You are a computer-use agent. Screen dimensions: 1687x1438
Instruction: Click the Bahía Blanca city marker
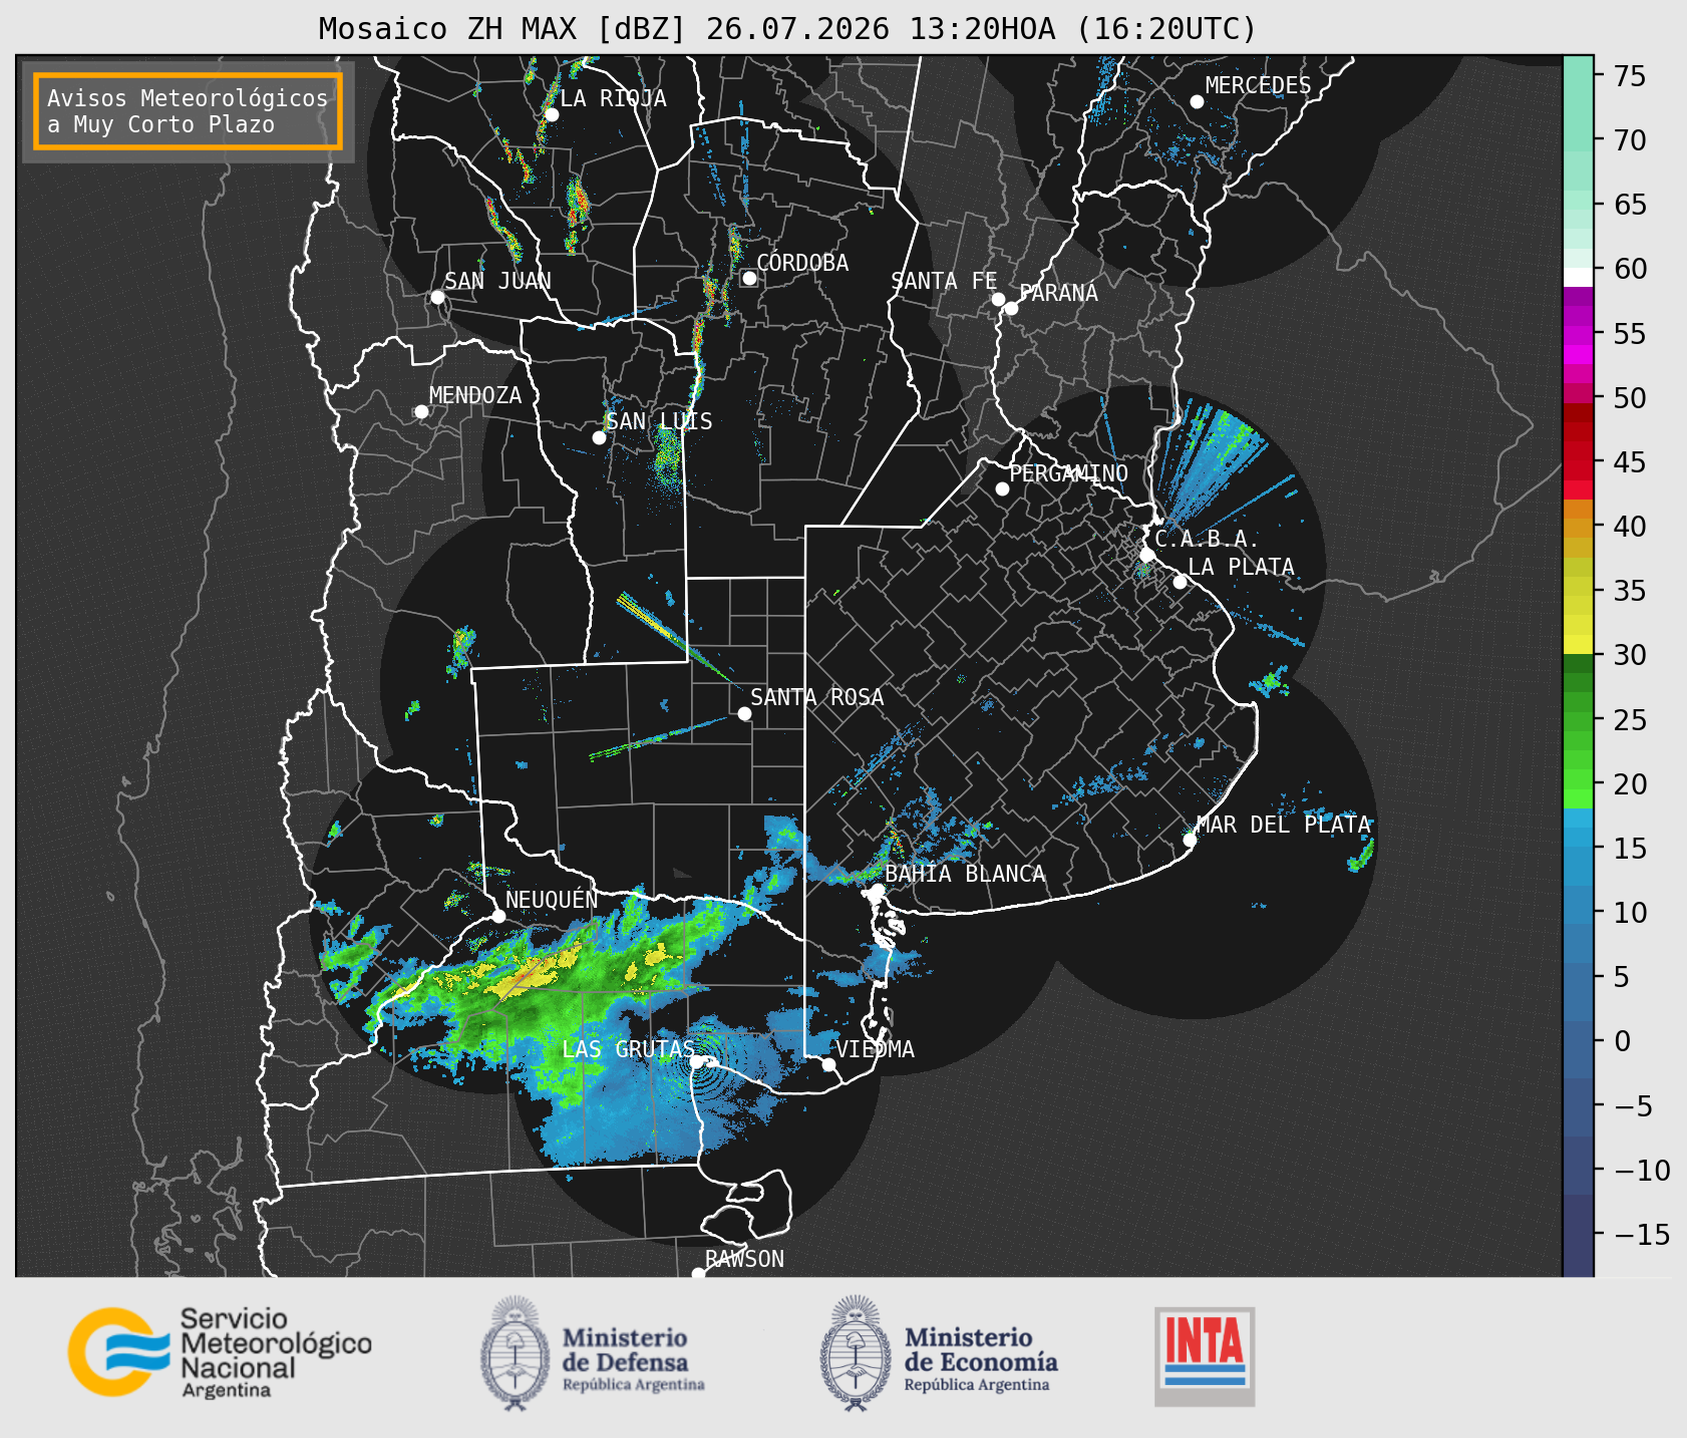click(877, 889)
